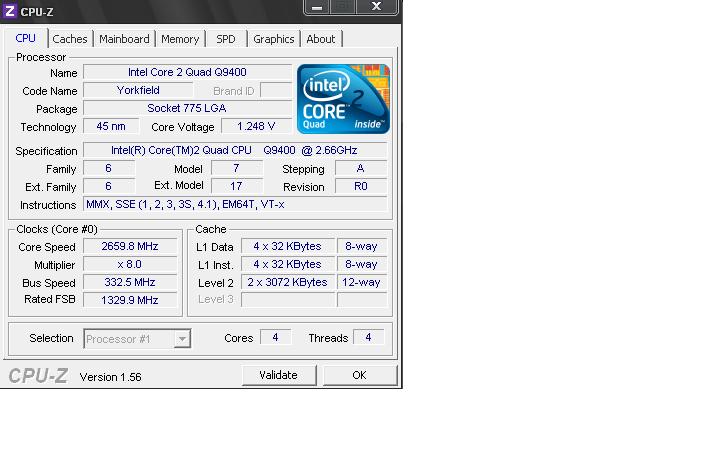Click the empty Brand ID field
Image resolution: width=720 pixels, height=450 pixels.
(x=276, y=90)
